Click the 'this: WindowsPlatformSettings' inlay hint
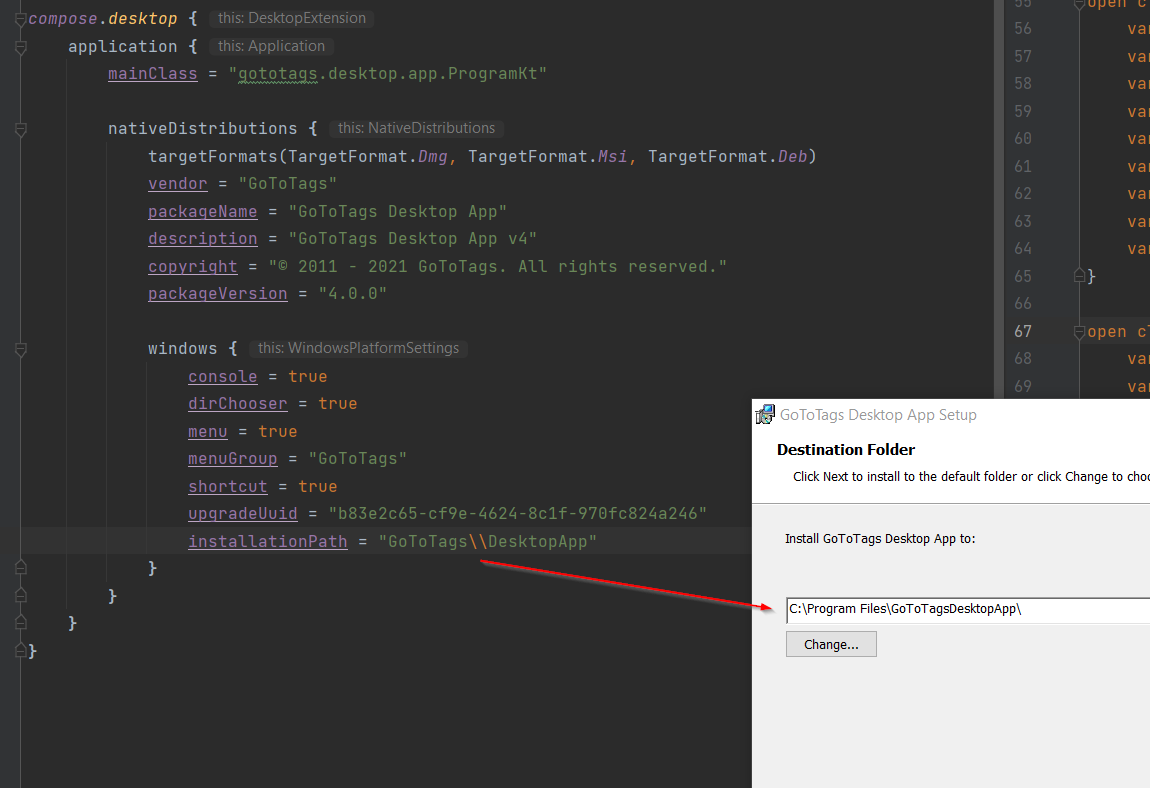Image resolution: width=1150 pixels, height=788 pixels. pos(360,348)
